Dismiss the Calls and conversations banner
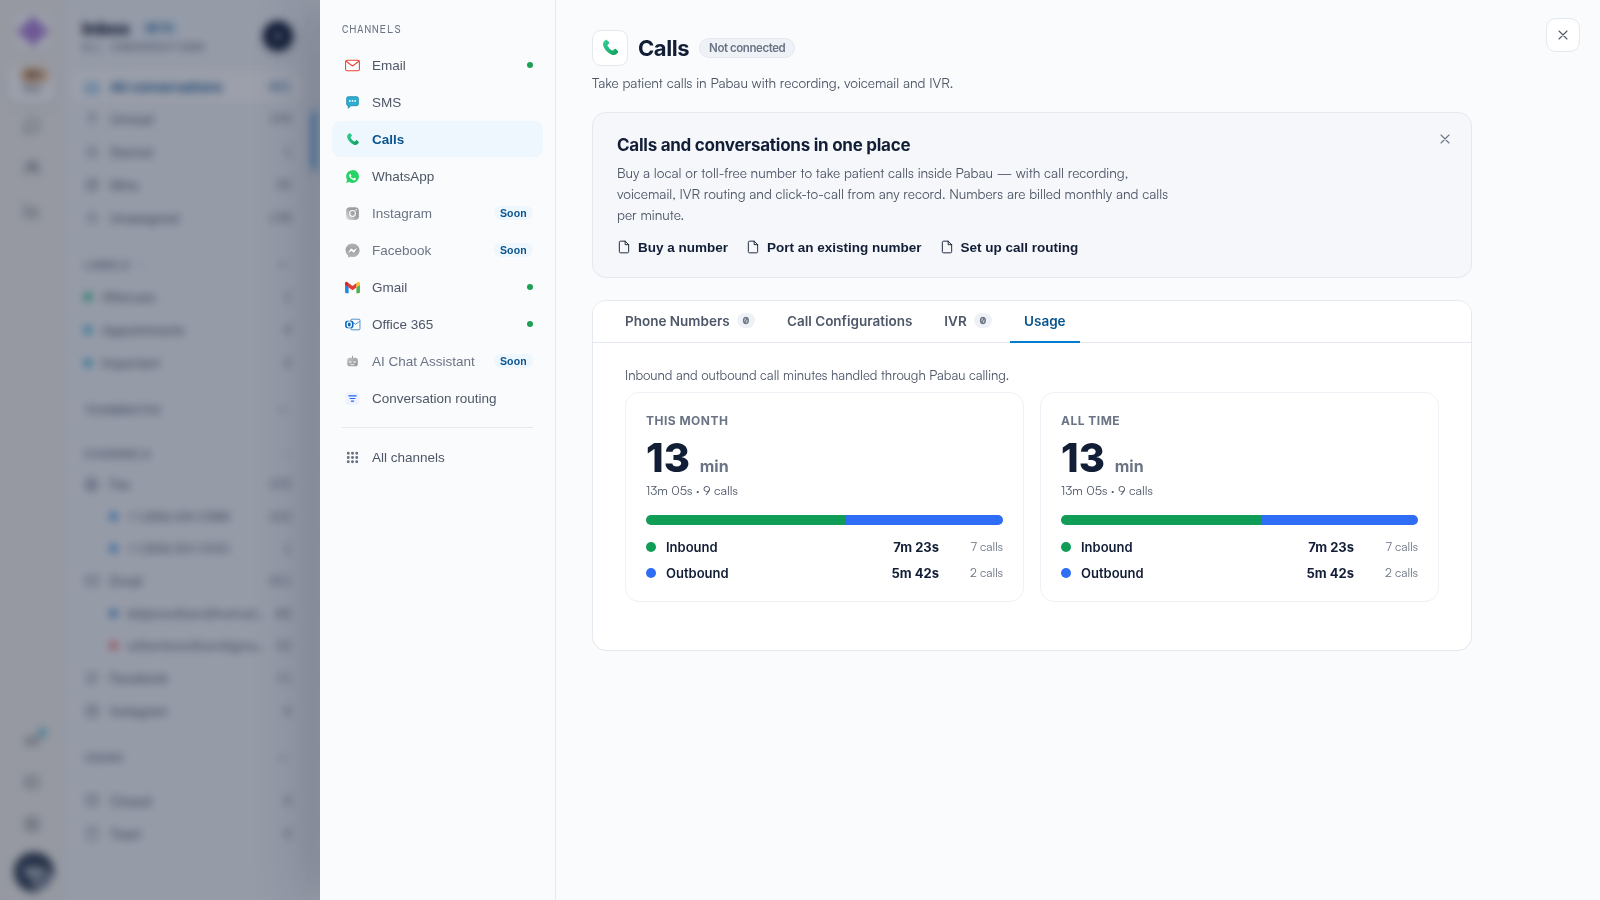 tap(1445, 139)
